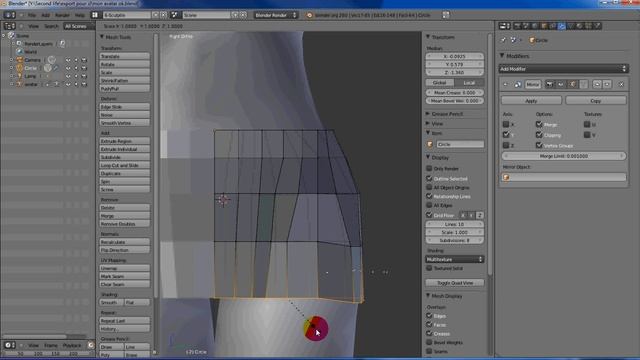Adjust the Mean Crease value slider
640x360 pixels.
pos(455,93)
